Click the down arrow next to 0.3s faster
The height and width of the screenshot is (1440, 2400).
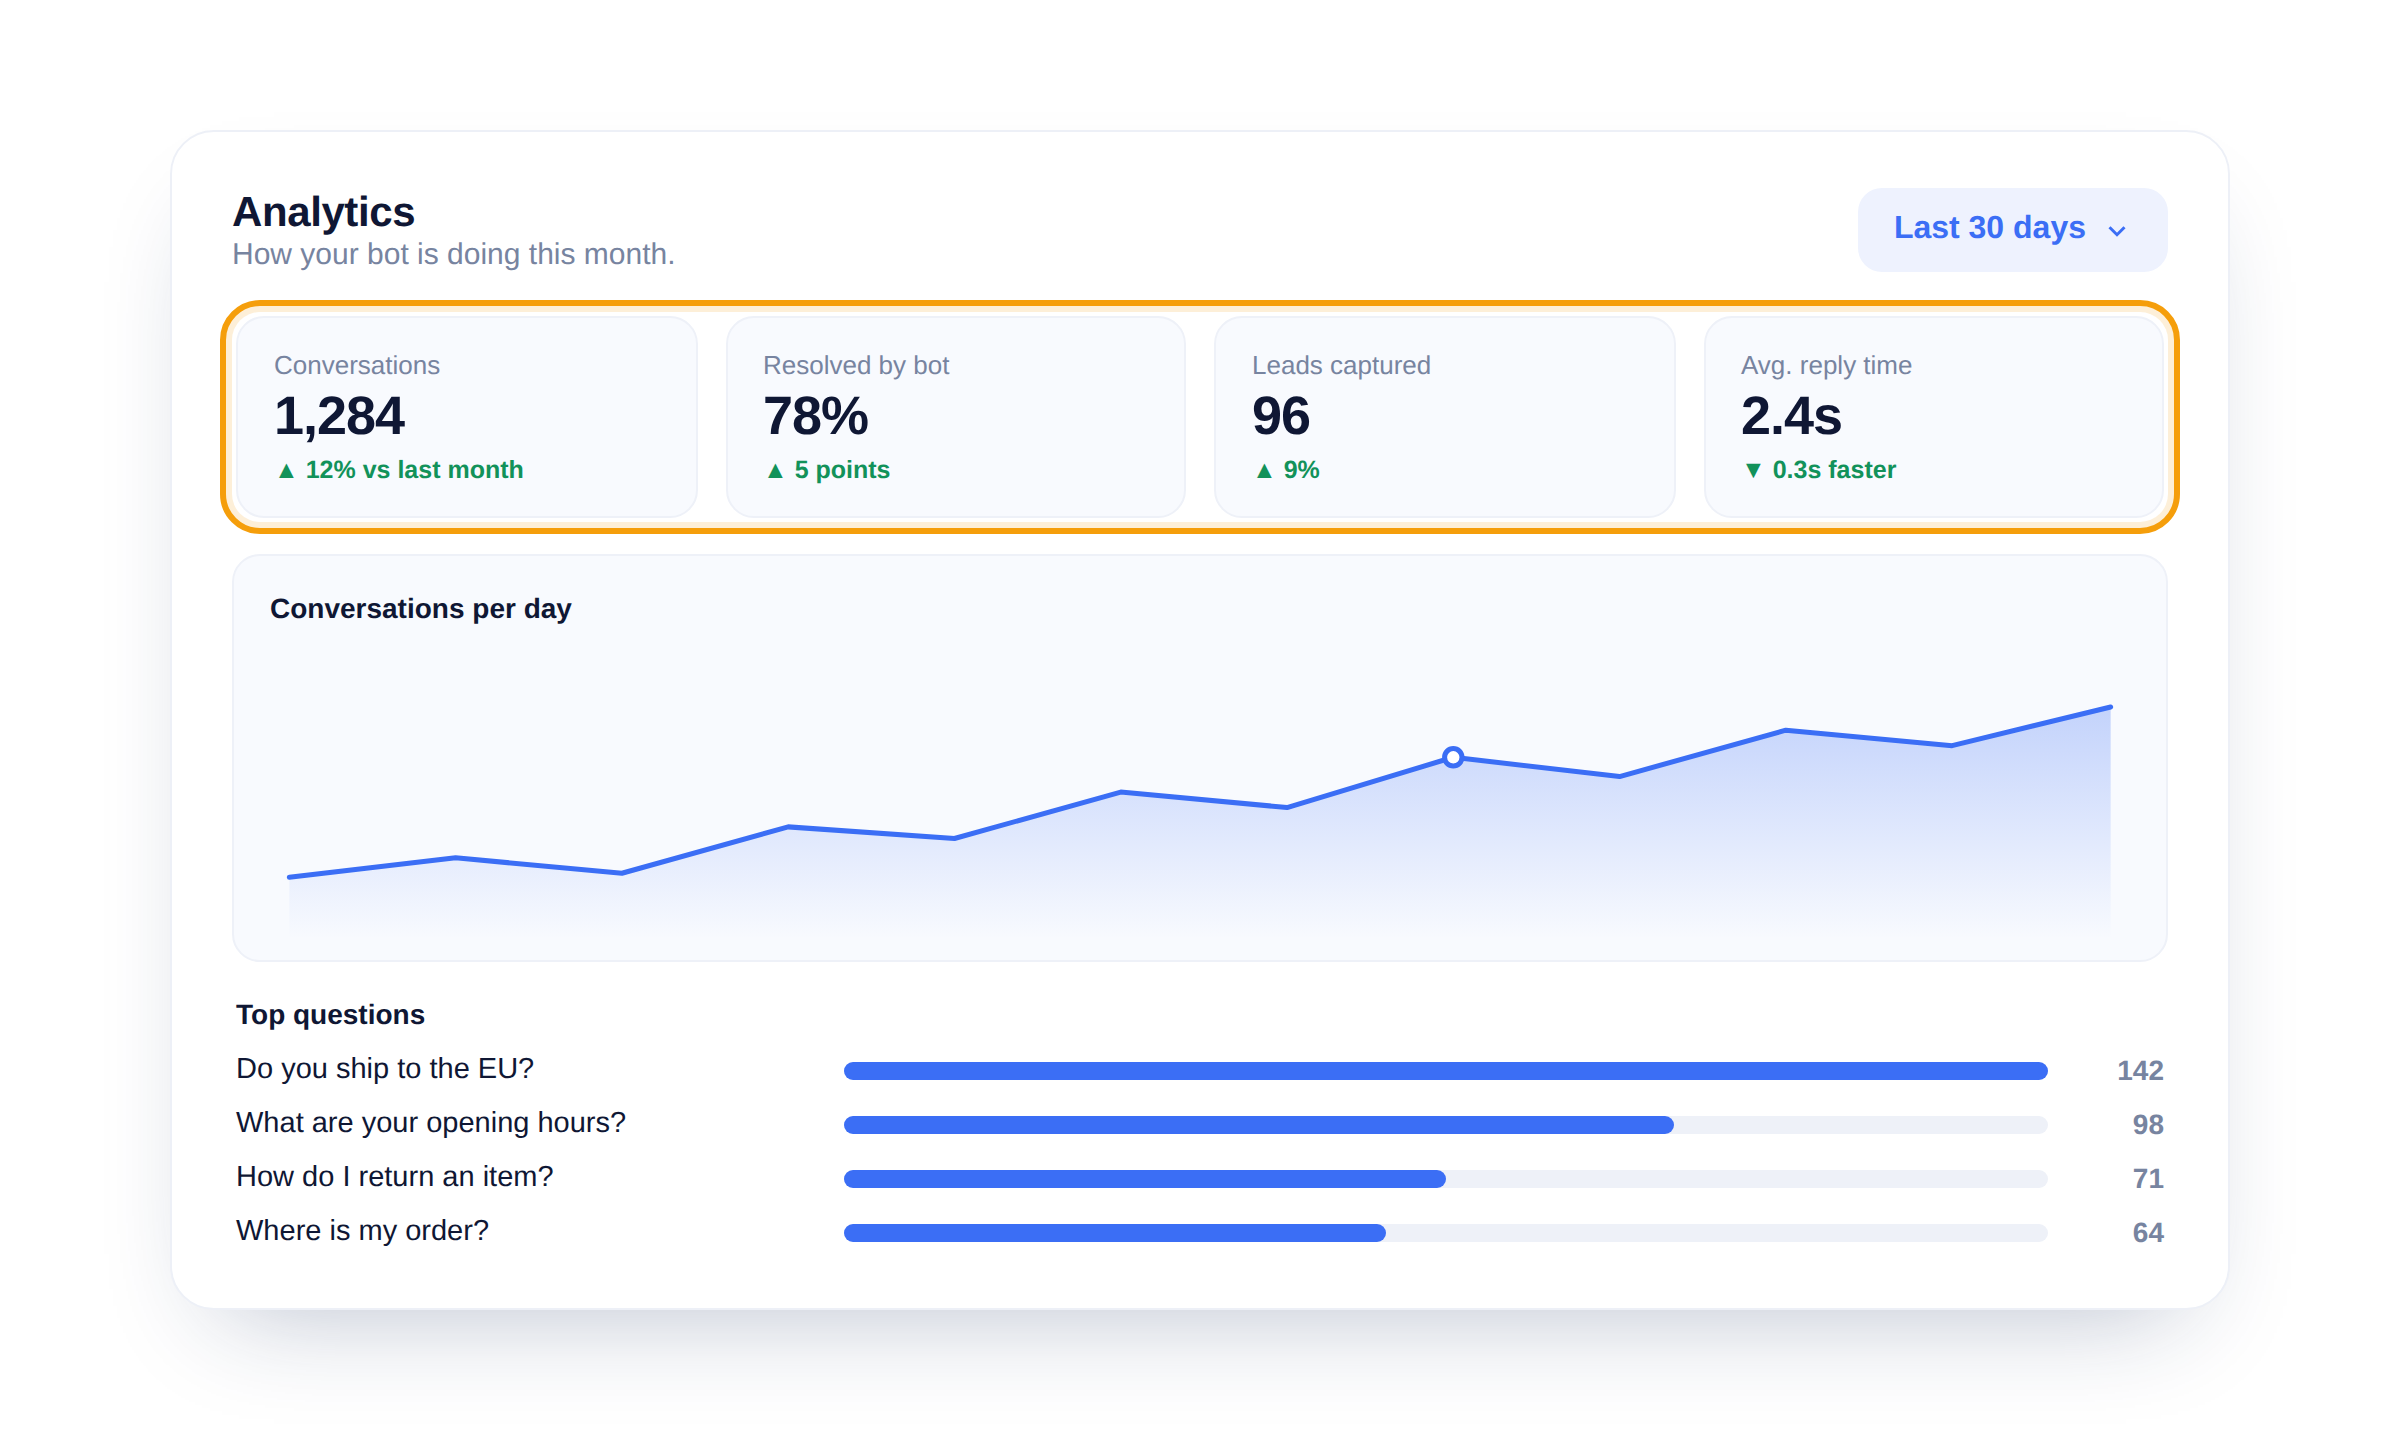click(x=1753, y=470)
